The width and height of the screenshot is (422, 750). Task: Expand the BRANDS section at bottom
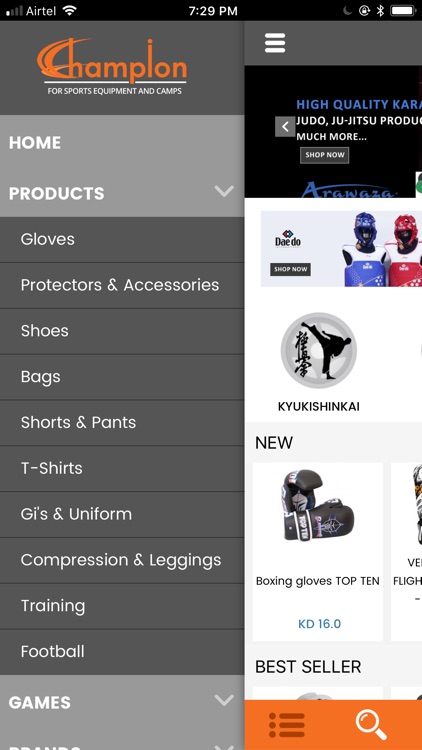(122, 744)
